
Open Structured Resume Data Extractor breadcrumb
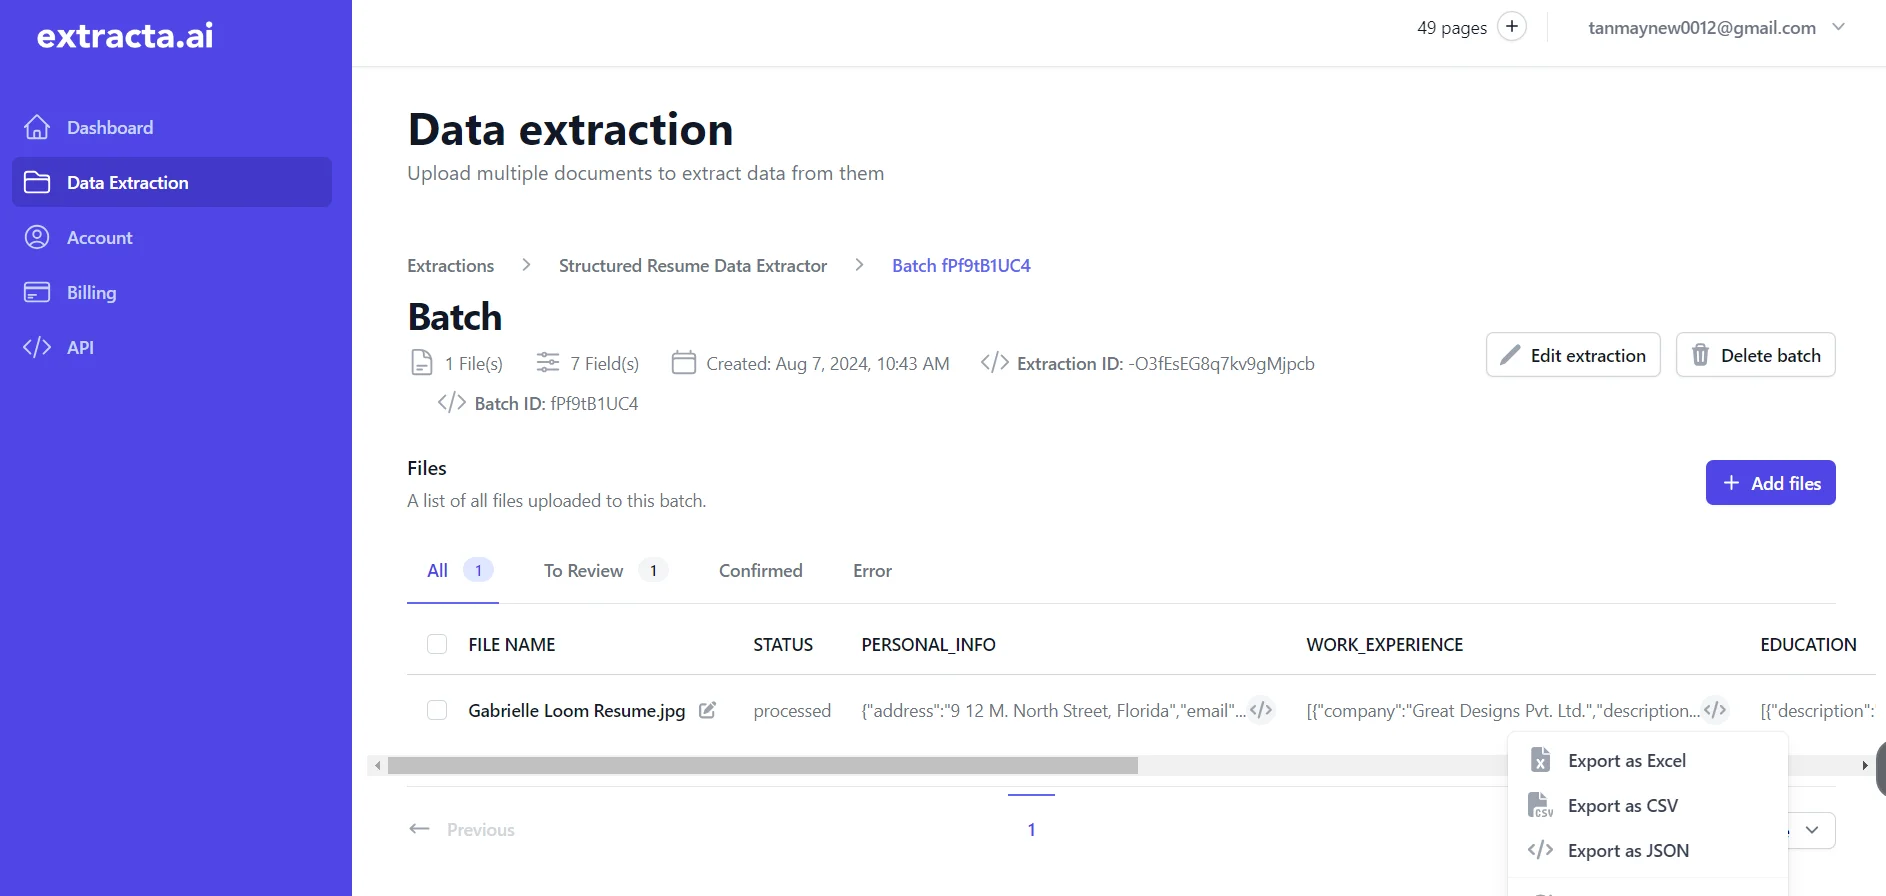[x=693, y=266]
